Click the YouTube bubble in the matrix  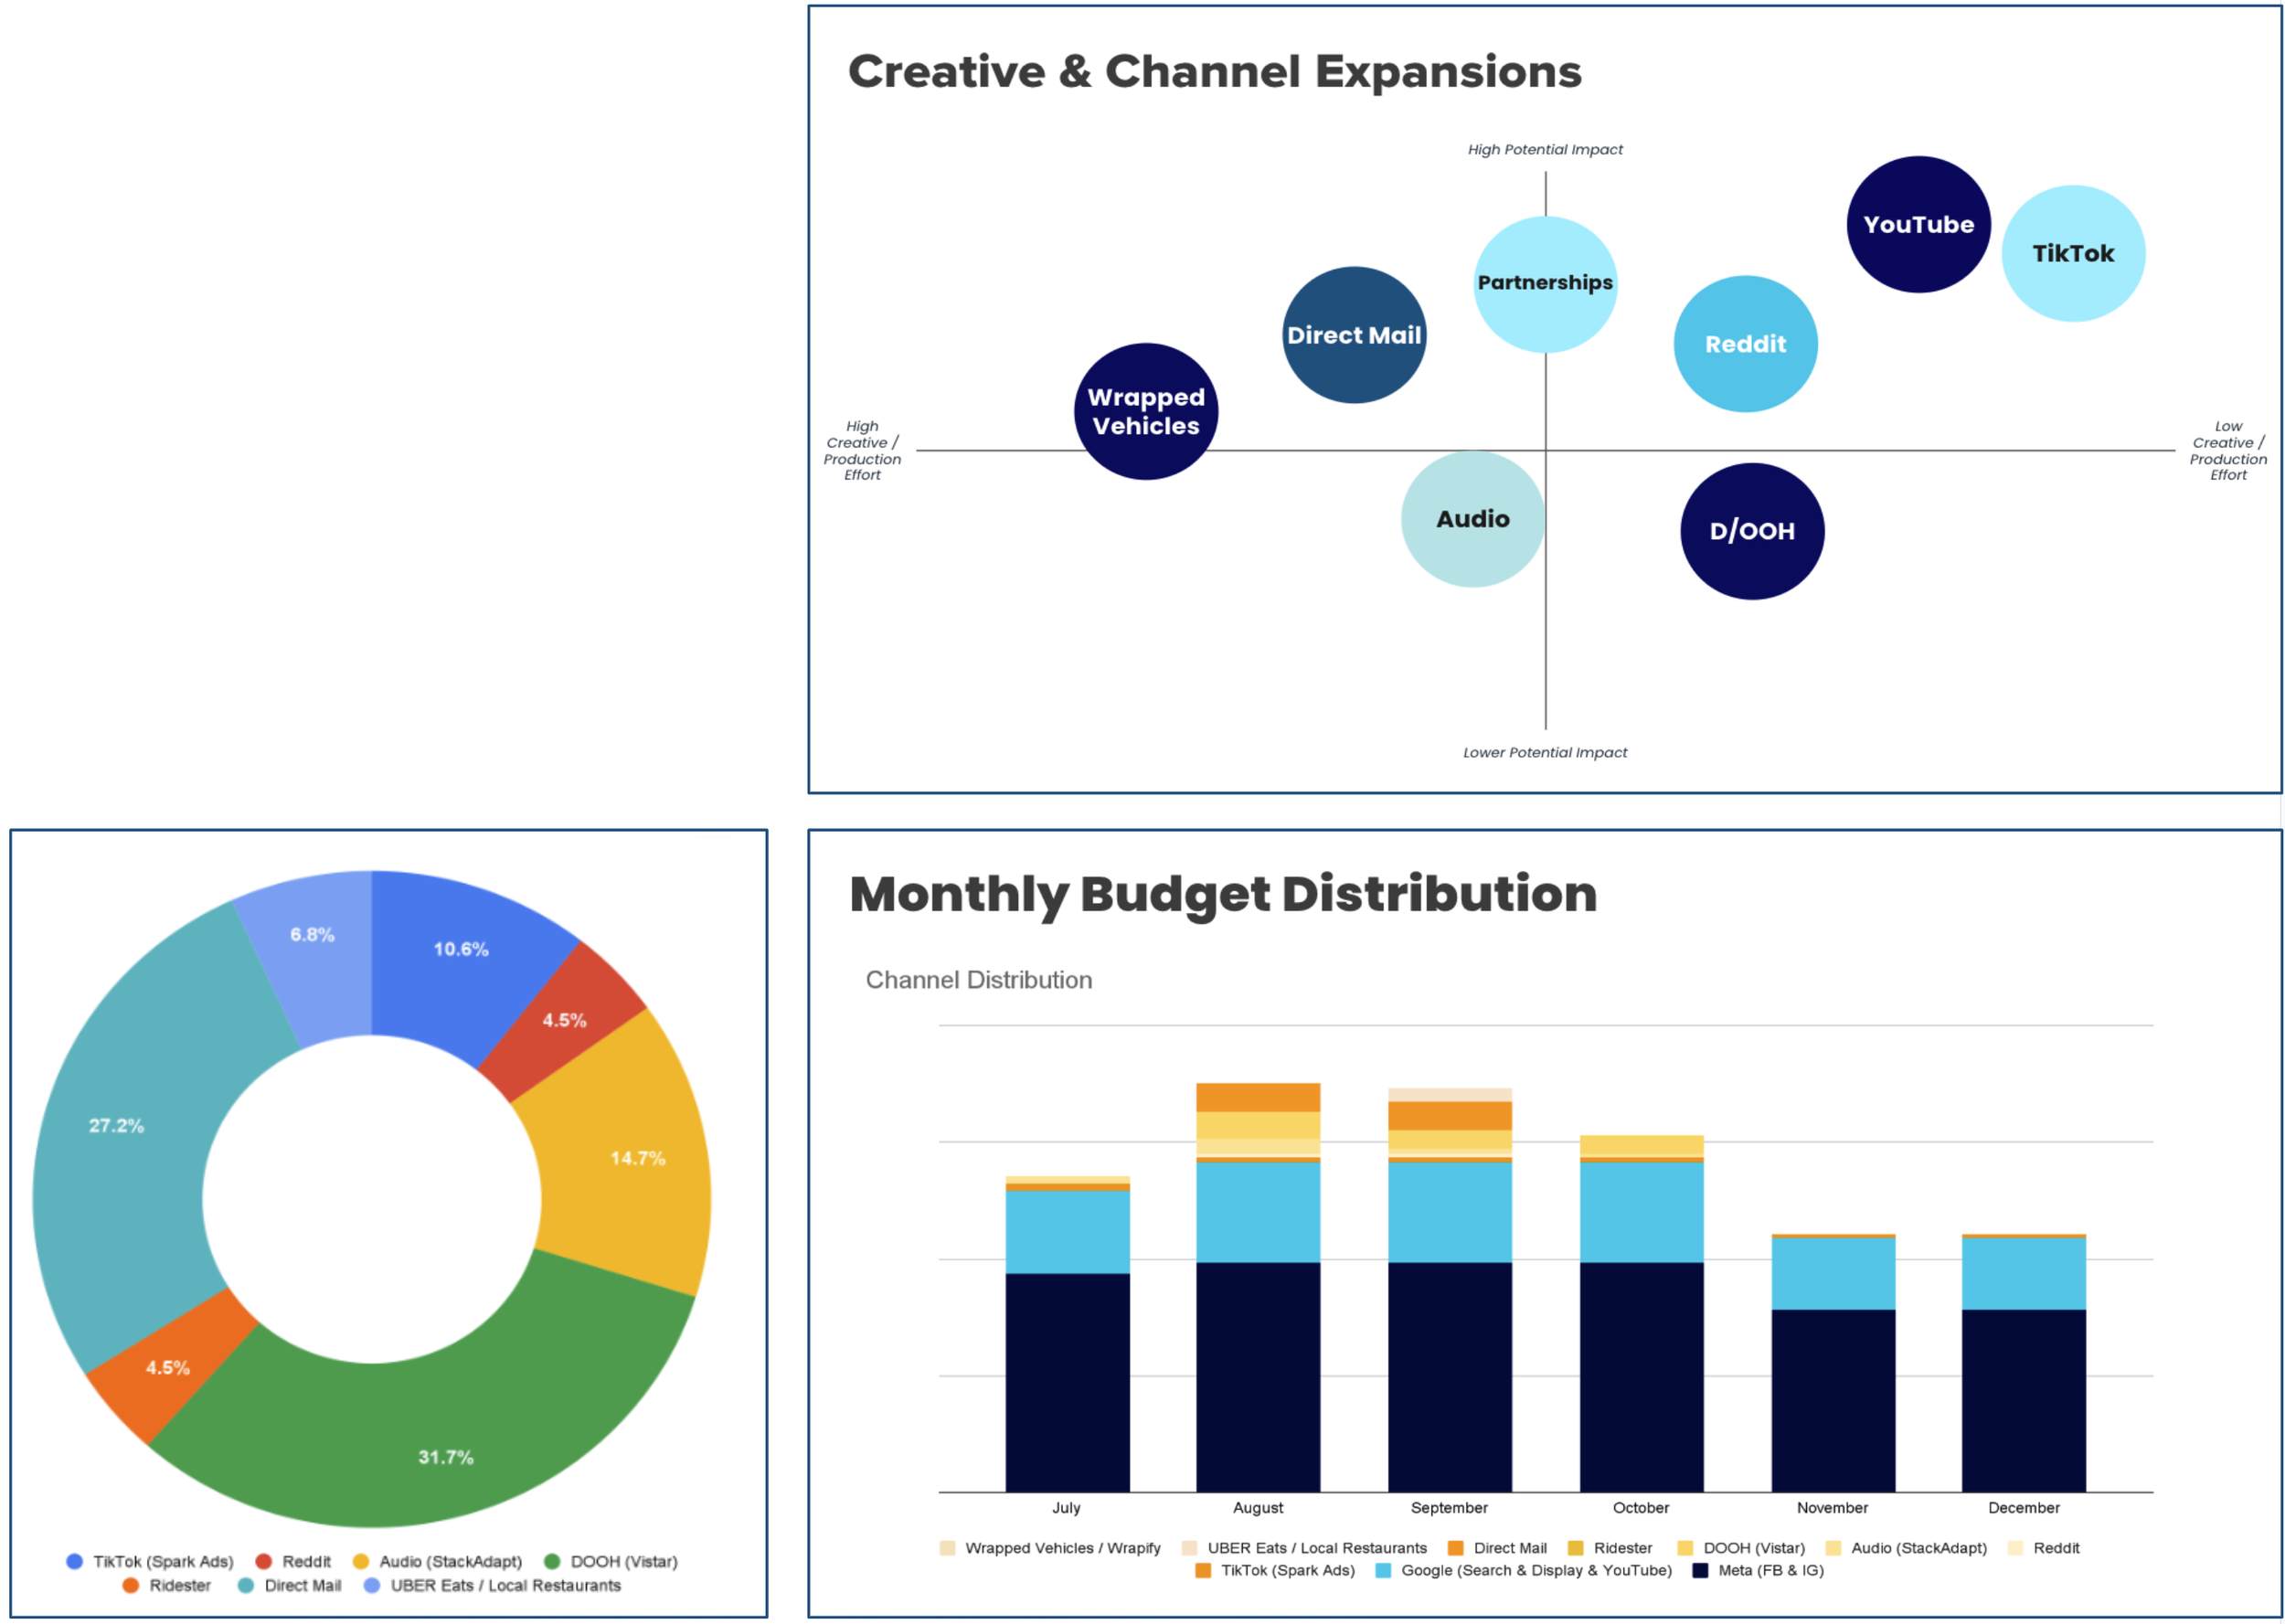click(1917, 224)
